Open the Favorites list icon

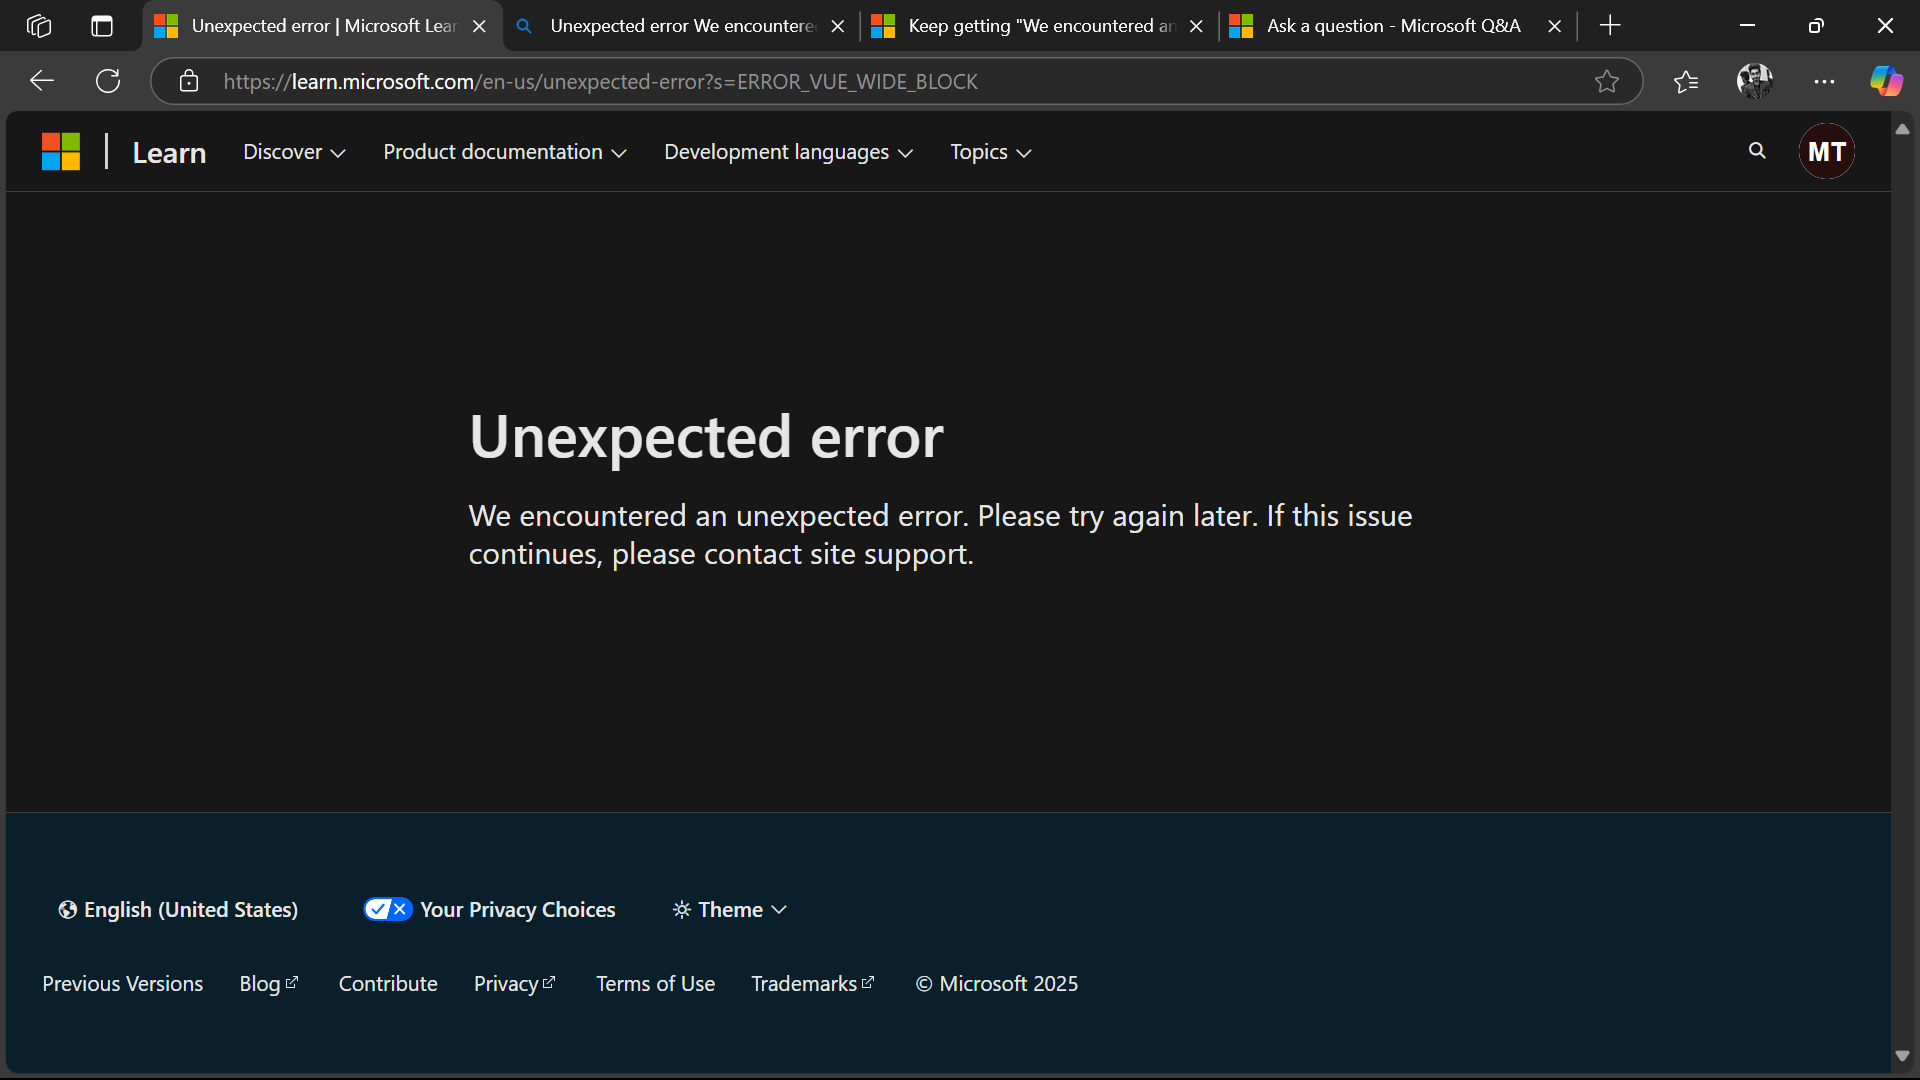pyautogui.click(x=1686, y=81)
